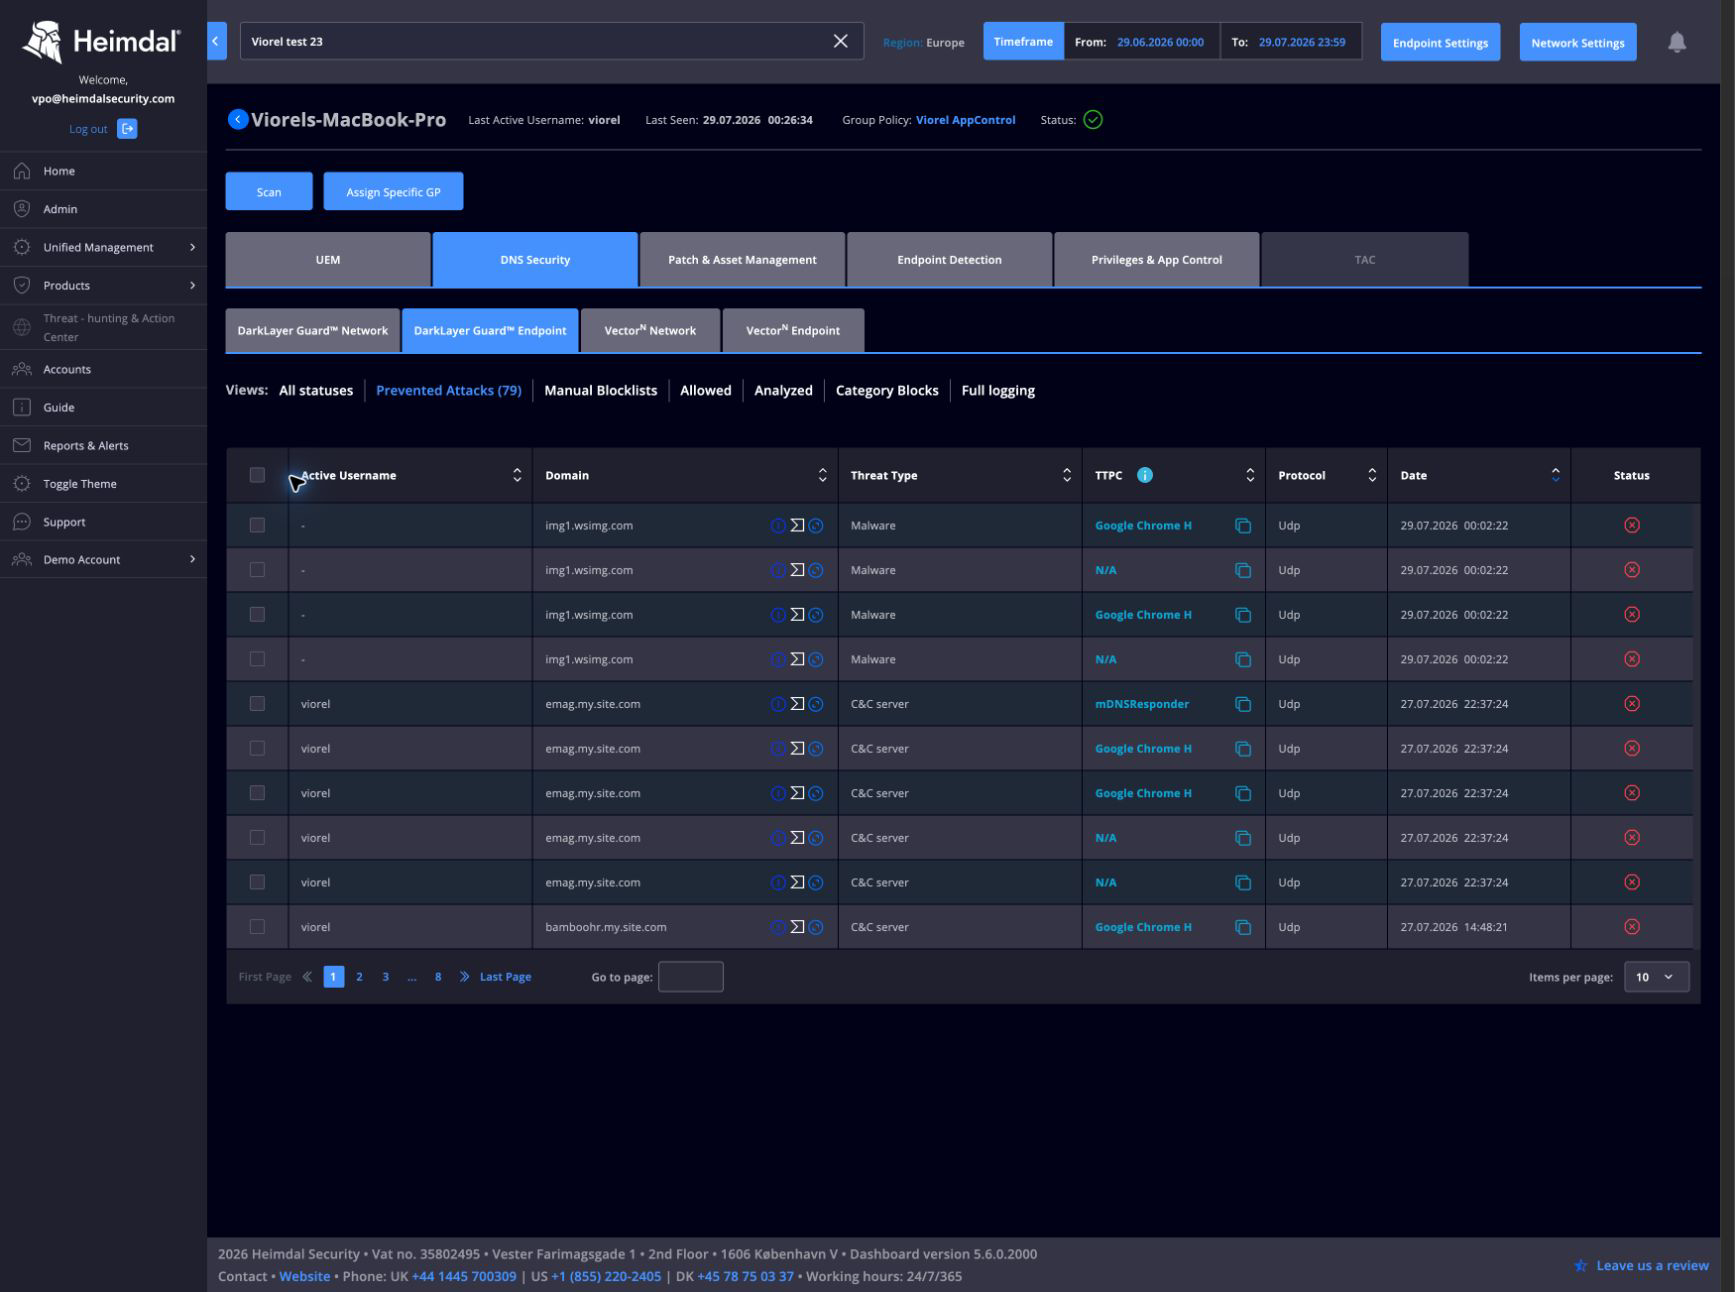Click the info icon next to TTPC header
The image size is (1735, 1292).
1145,475
